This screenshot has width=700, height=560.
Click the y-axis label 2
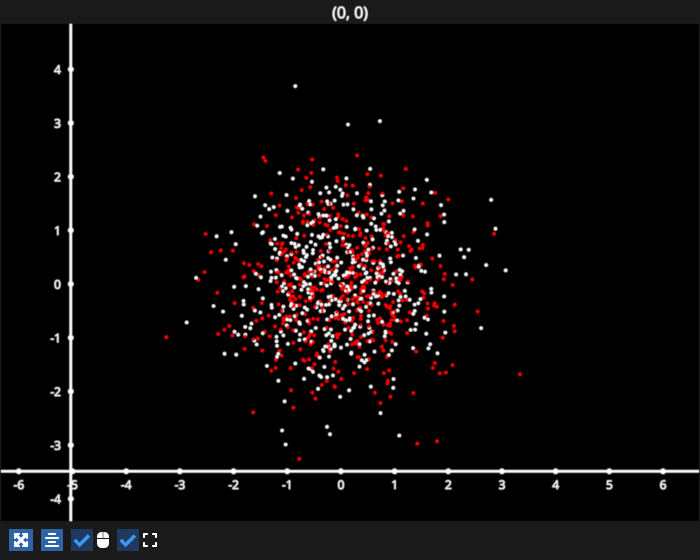(57, 177)
